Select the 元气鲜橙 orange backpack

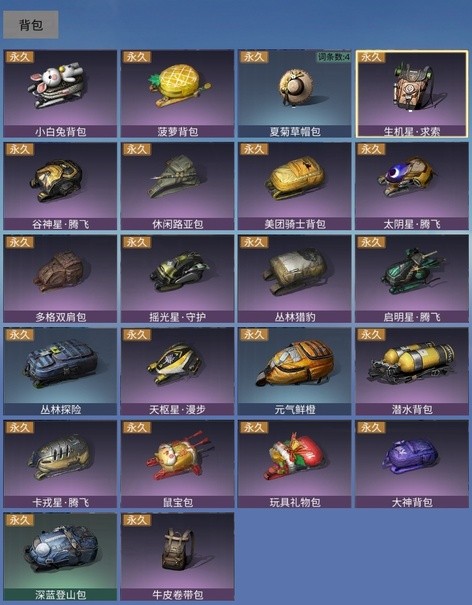point(295,372)
